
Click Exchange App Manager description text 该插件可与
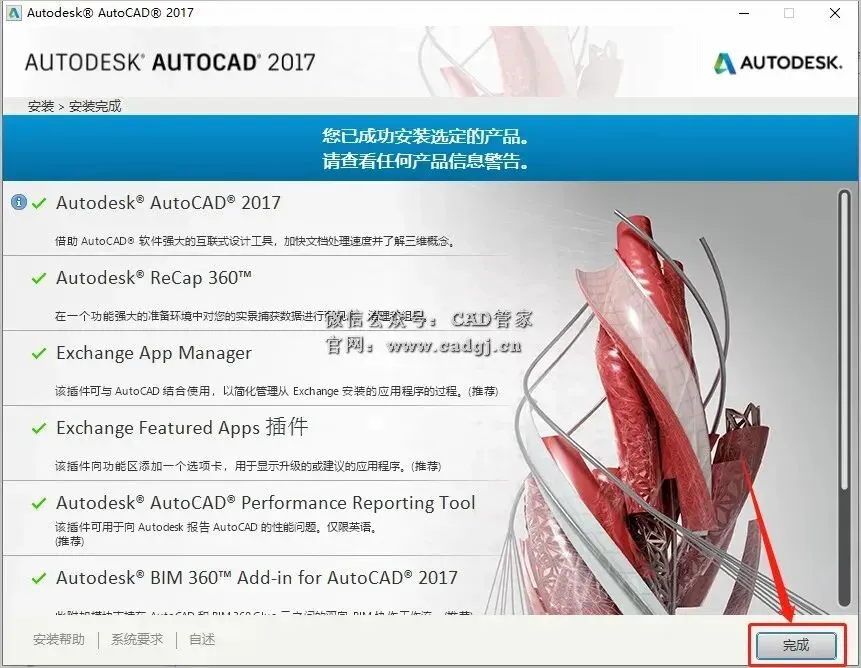tap(277, 391)
